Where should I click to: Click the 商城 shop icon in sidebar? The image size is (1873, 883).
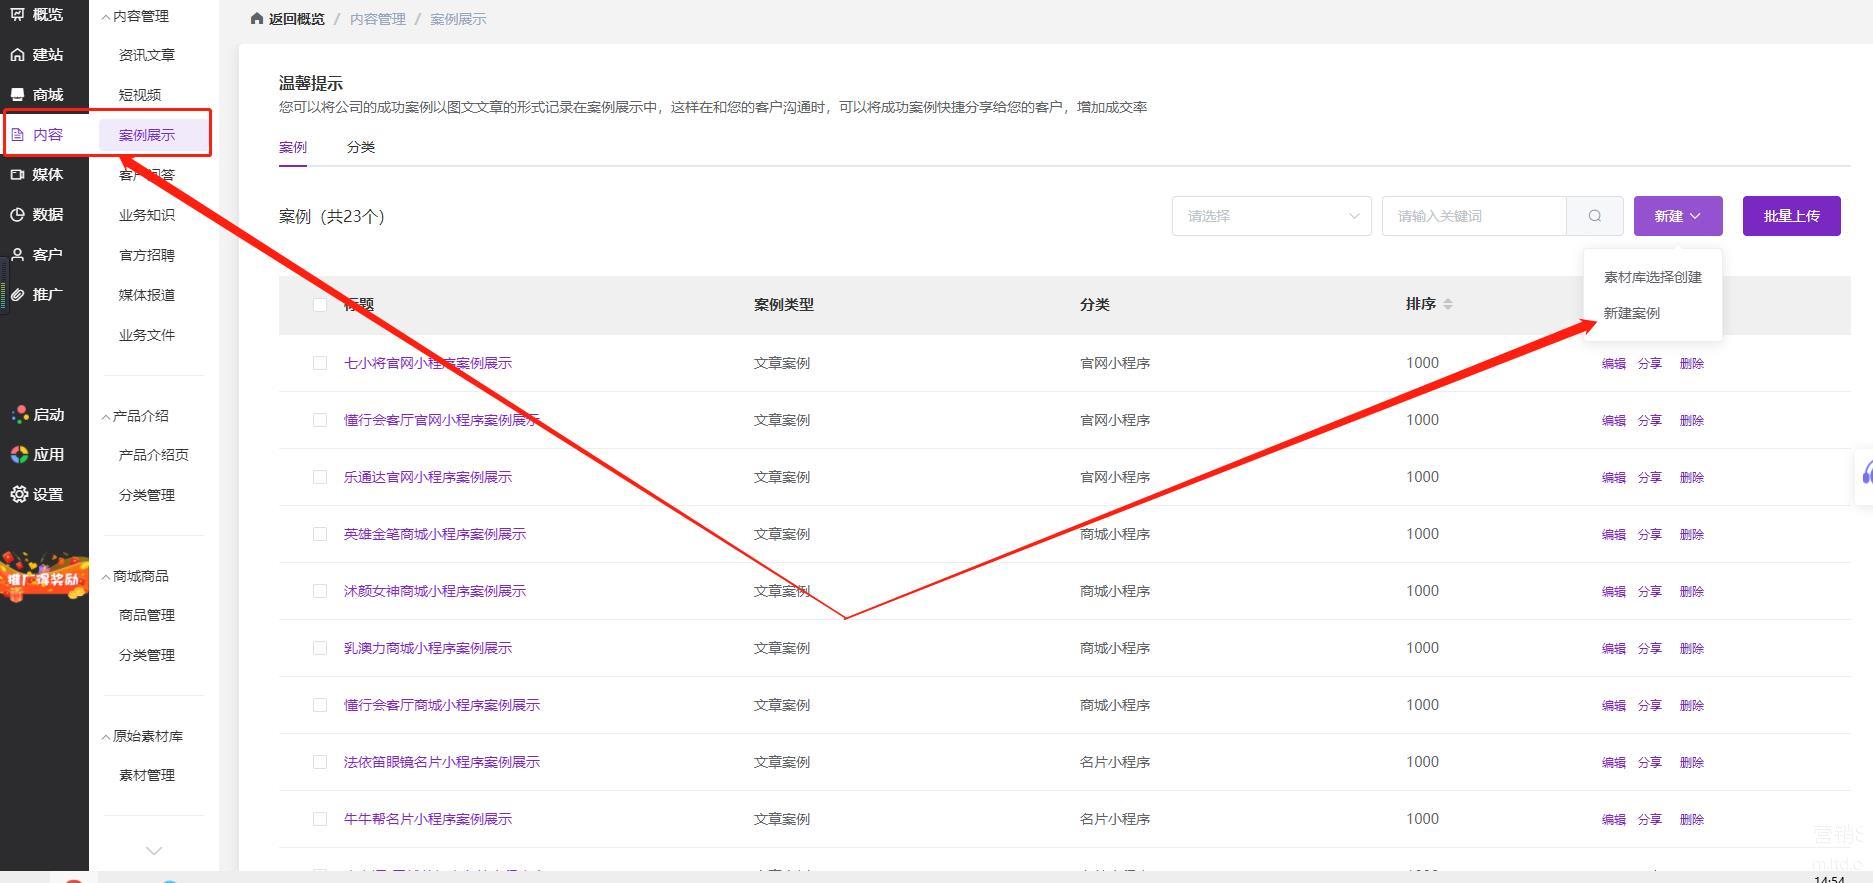[18, 95]
